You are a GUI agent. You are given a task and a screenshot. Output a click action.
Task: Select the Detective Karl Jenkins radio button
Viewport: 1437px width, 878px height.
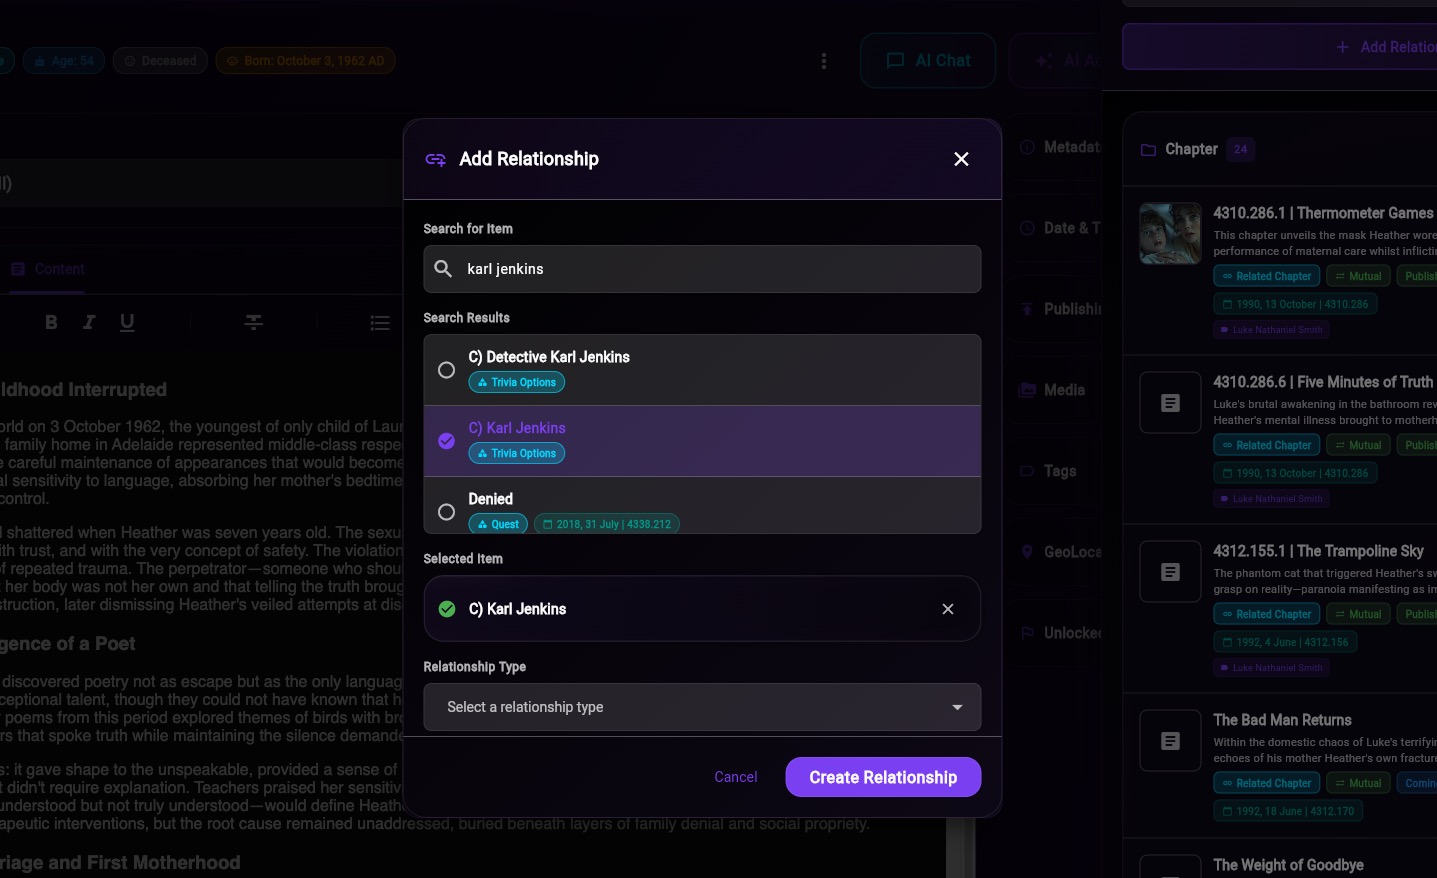click(447, 370)
